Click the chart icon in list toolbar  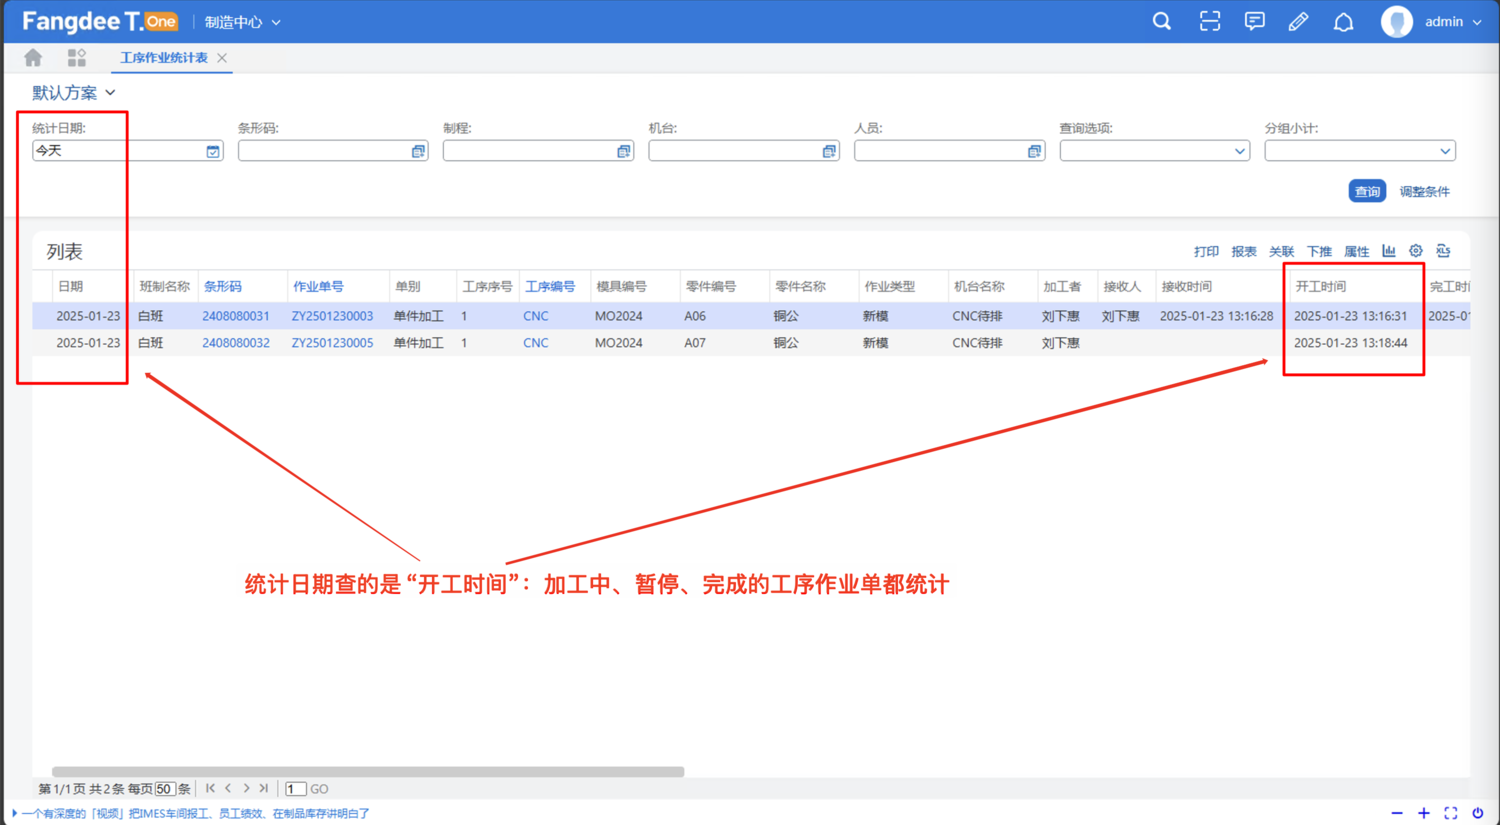click(x=1389, y=251)
